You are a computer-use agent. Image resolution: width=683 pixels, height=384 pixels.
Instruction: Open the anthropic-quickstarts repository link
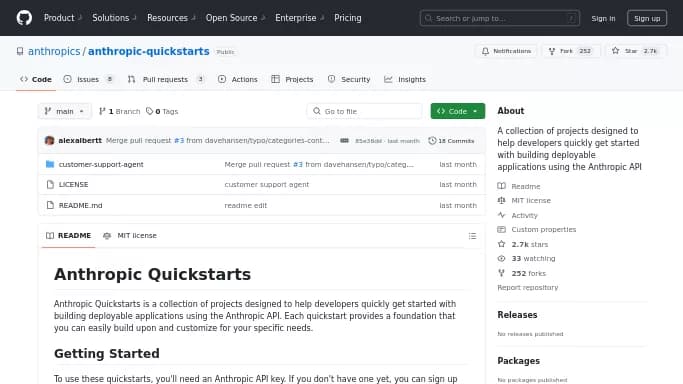149,51
